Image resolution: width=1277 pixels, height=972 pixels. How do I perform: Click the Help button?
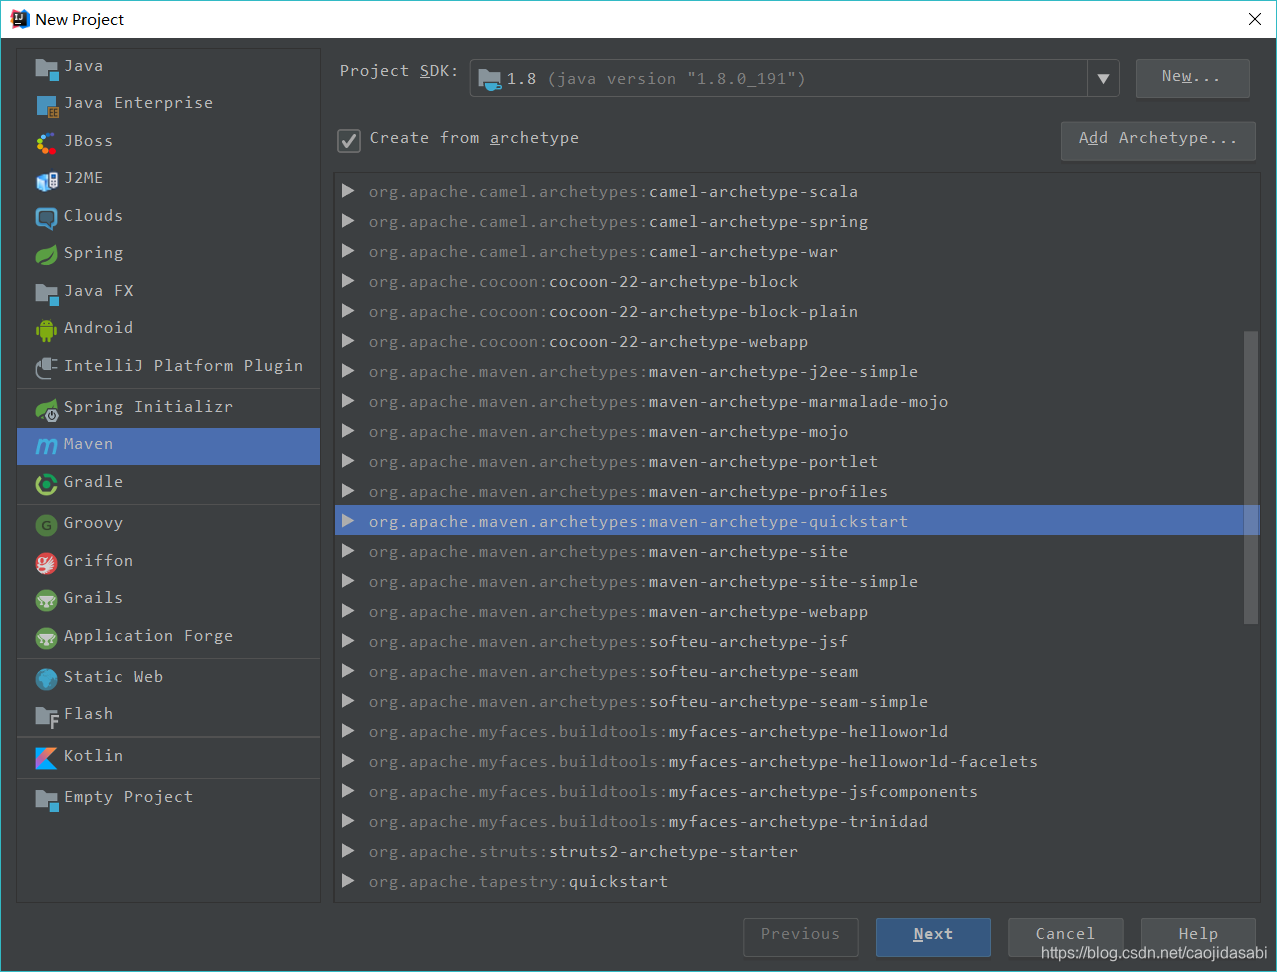(x=1198, y=937)
